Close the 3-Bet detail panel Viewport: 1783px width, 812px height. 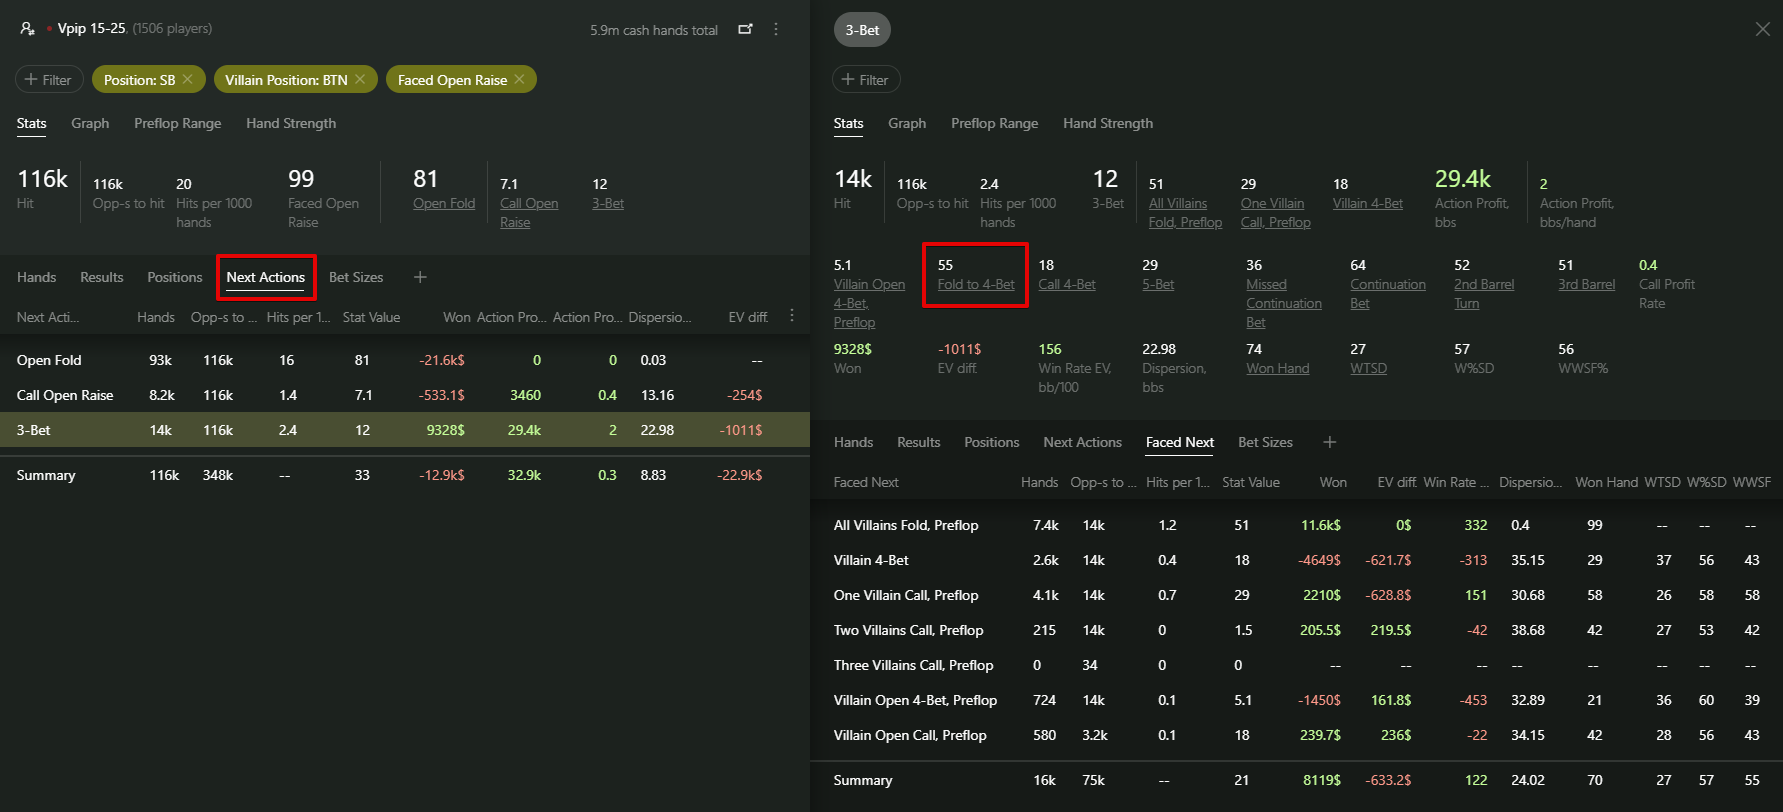[x=1762, y=30]
